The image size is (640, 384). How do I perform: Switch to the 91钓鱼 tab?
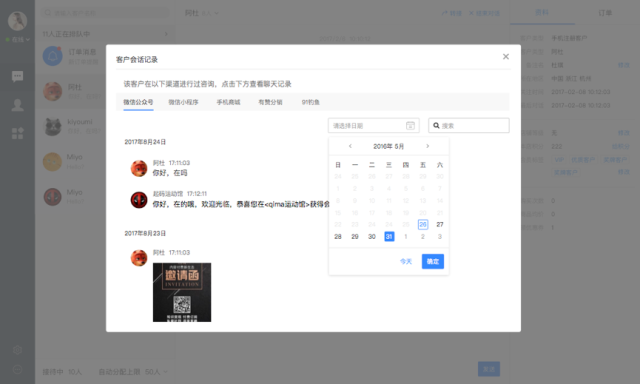310,102
